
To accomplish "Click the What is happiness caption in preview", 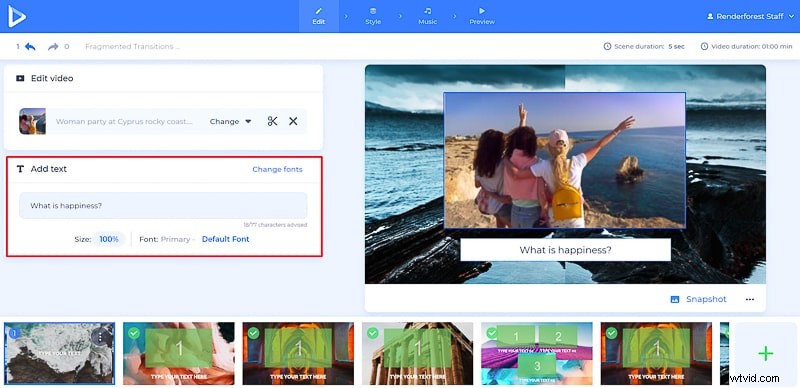I will tap(565, 250).
